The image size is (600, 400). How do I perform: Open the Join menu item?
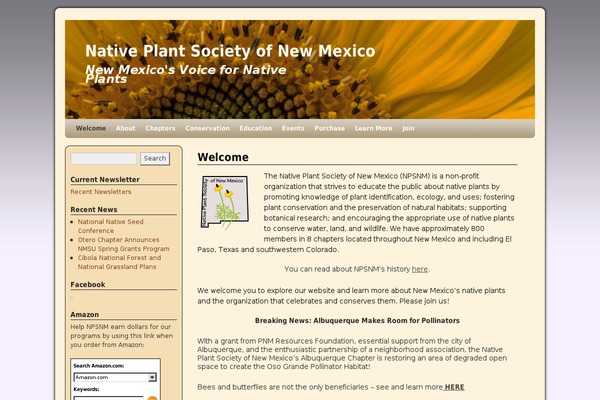point(408,128)
